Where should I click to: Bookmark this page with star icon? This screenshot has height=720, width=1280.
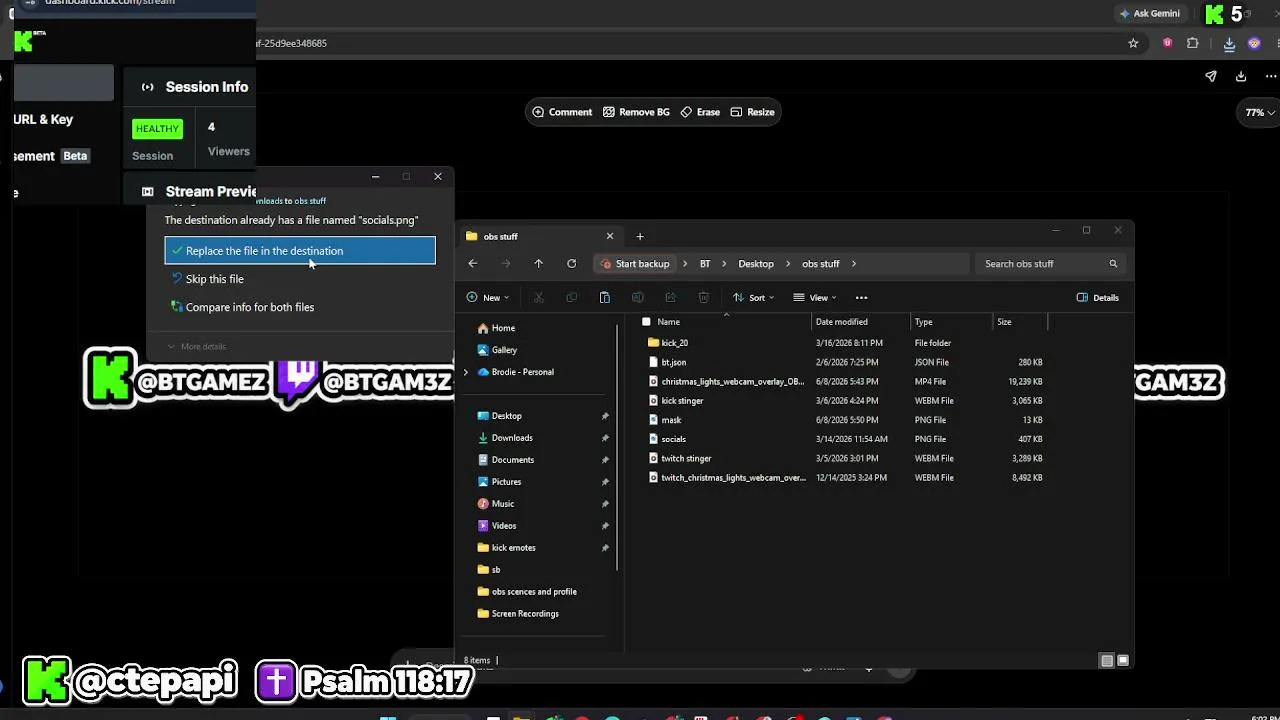click(x=1133, y=44)
